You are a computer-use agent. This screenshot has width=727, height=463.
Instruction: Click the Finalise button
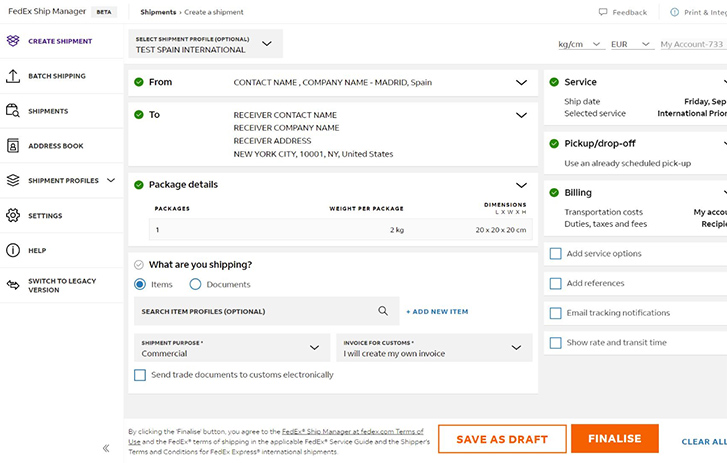coord(615,438)
